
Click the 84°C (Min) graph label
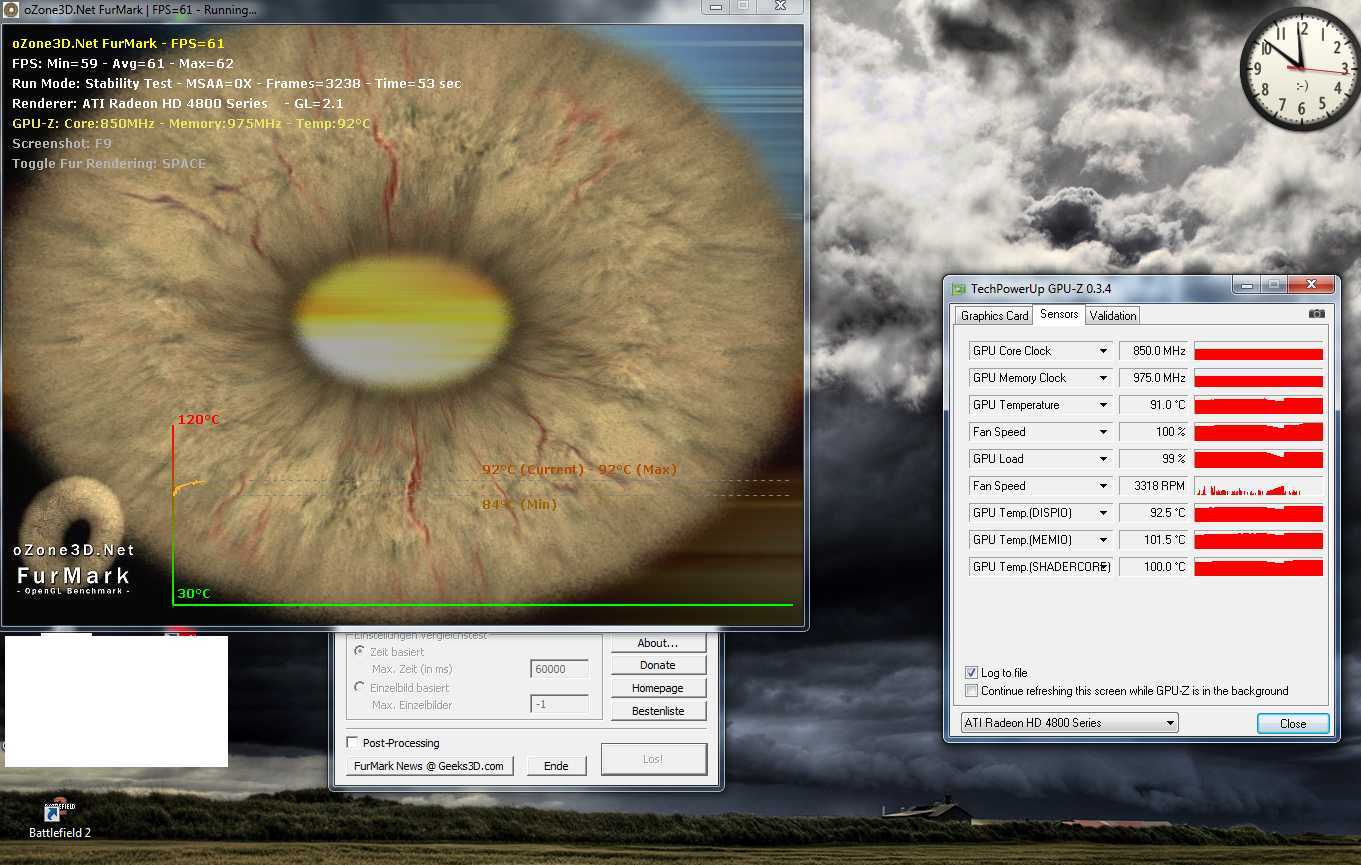pos(519,505)
